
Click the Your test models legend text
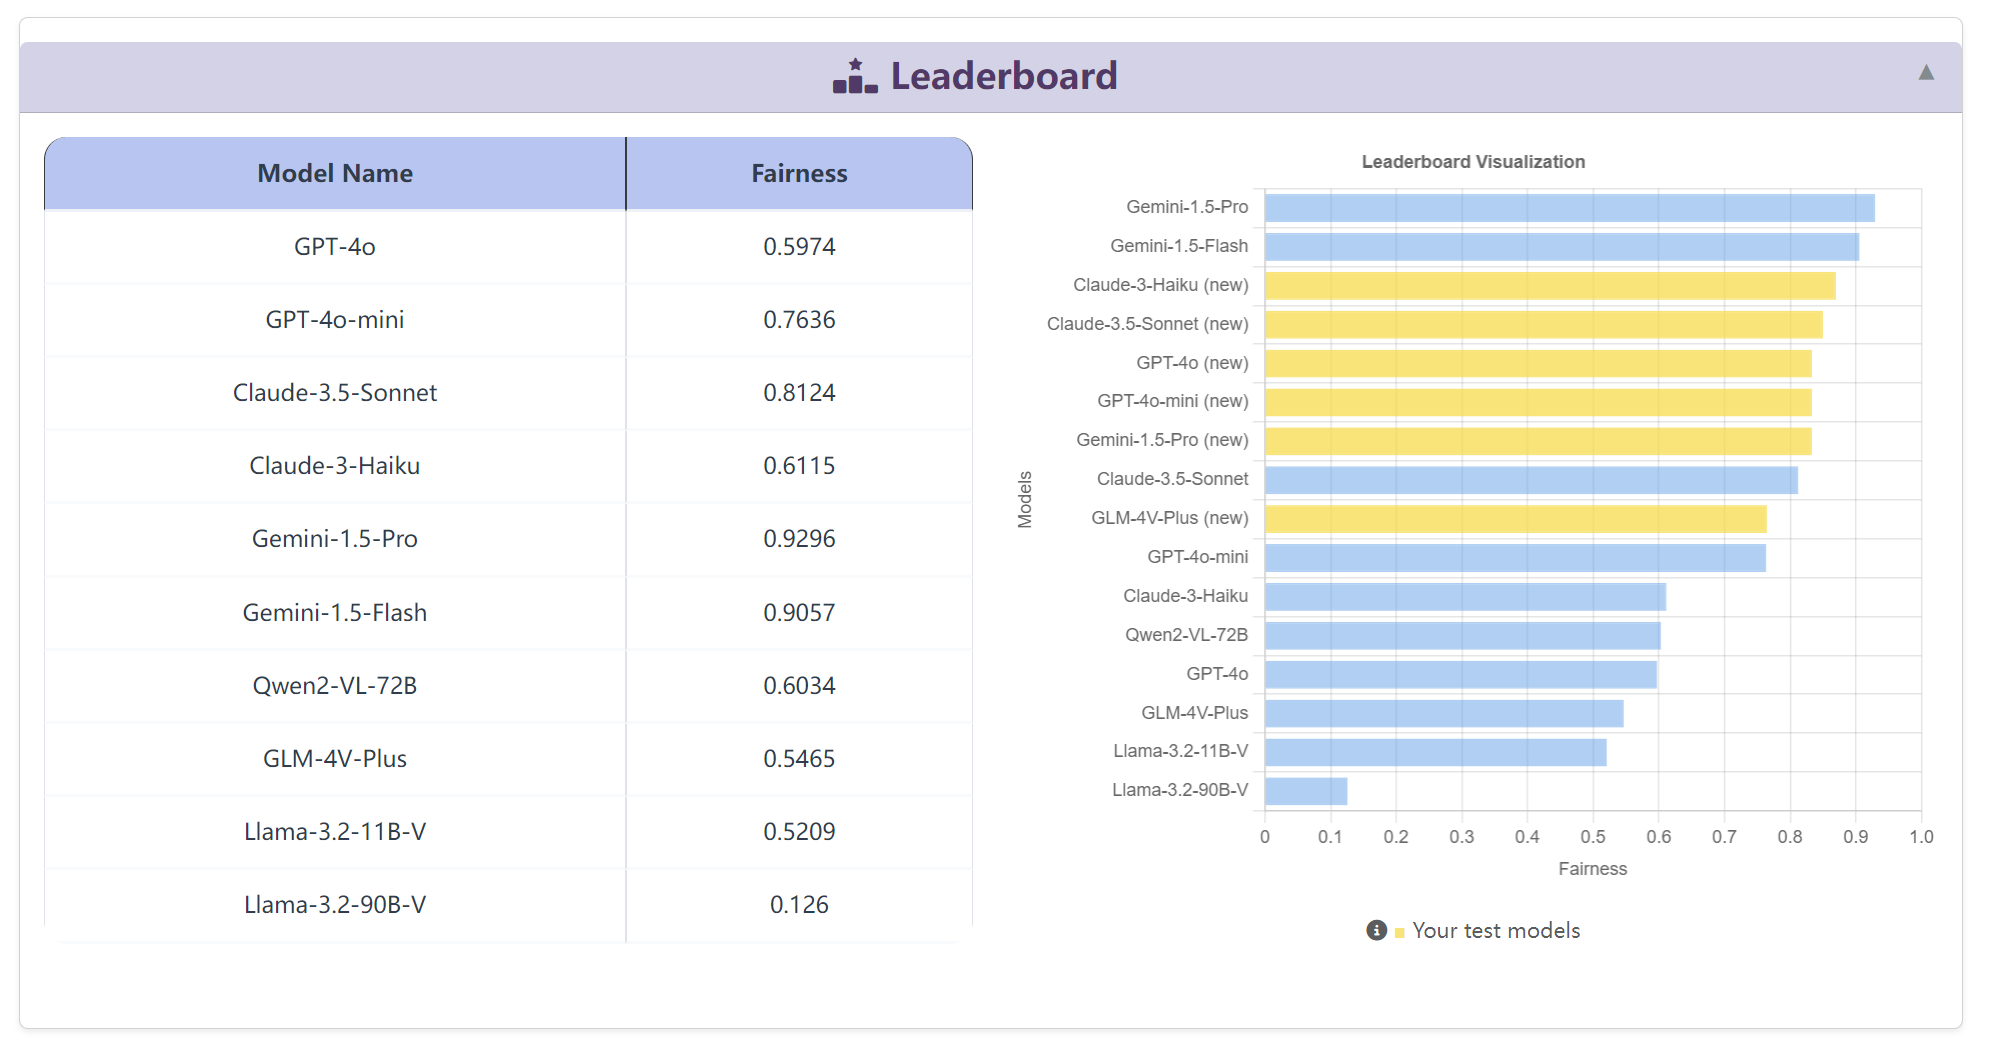coord(1496,931)
